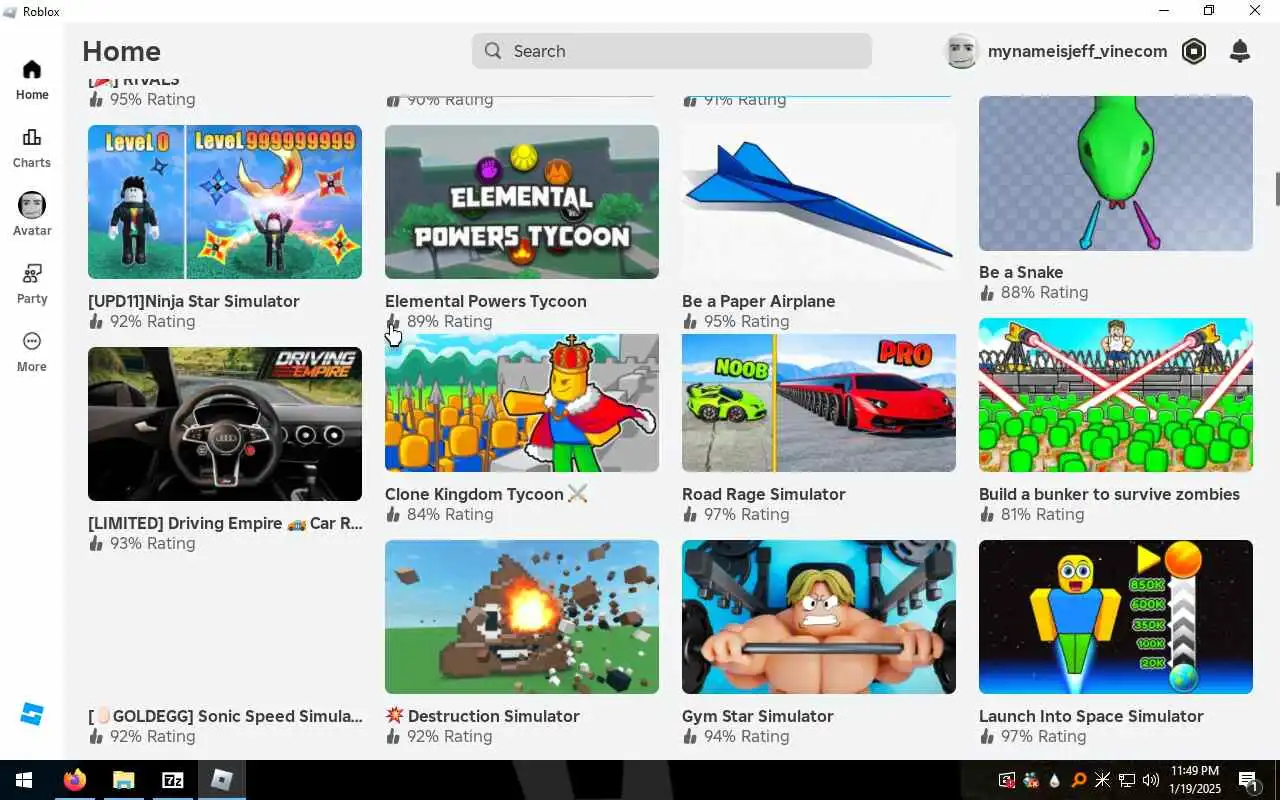Click the vertical scrollbar thumb
Screen dimensions: 1280x800
coord(1276,188)
